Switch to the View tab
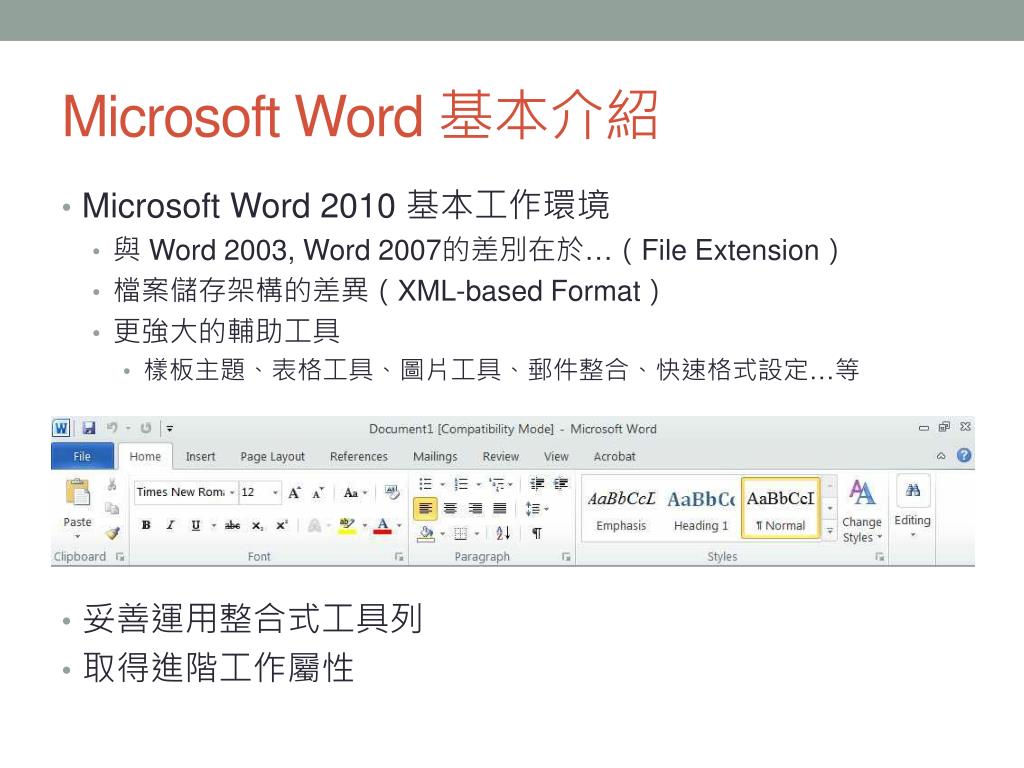This screenshot has width=1024, height=768. (x=556, y=456)
